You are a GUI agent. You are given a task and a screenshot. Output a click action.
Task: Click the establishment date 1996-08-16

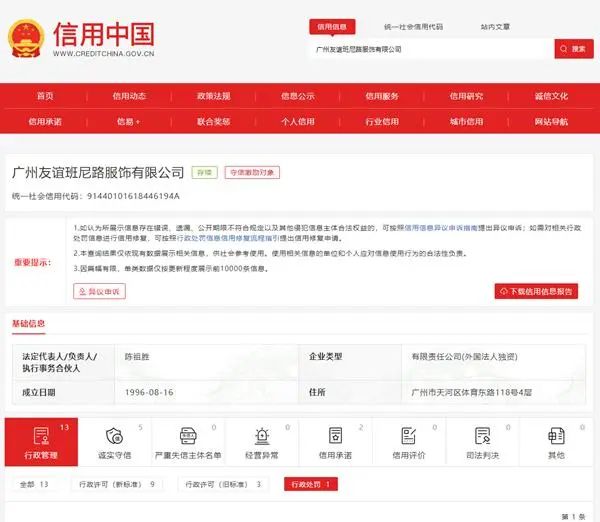(x=149, y=392)
